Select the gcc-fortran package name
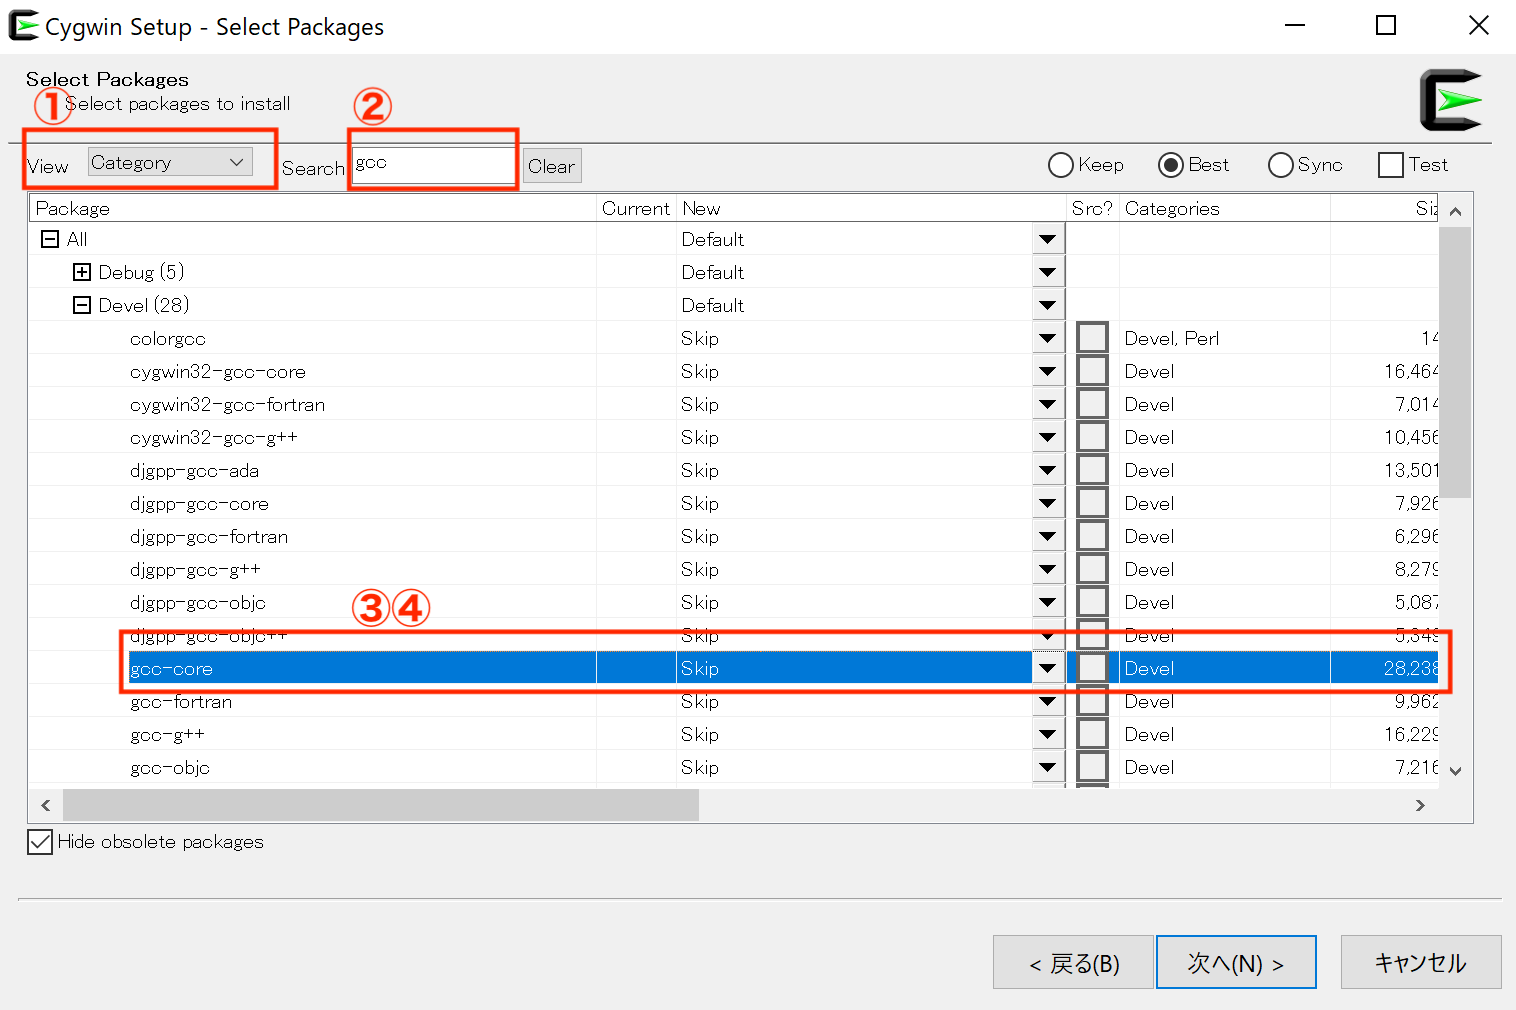This screenshot has width=1516, height=1010. tap(181, 701)
